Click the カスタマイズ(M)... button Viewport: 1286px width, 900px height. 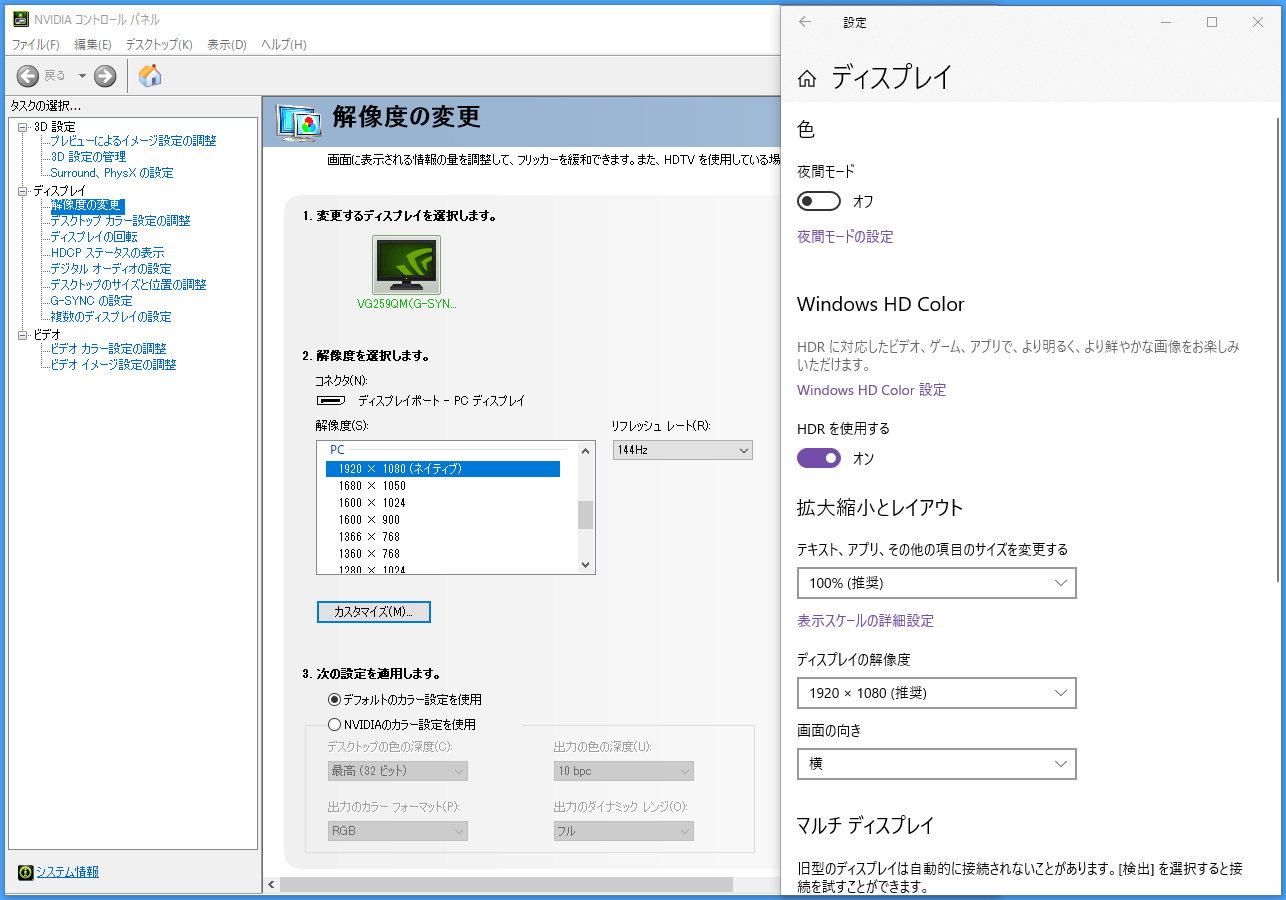374,611
